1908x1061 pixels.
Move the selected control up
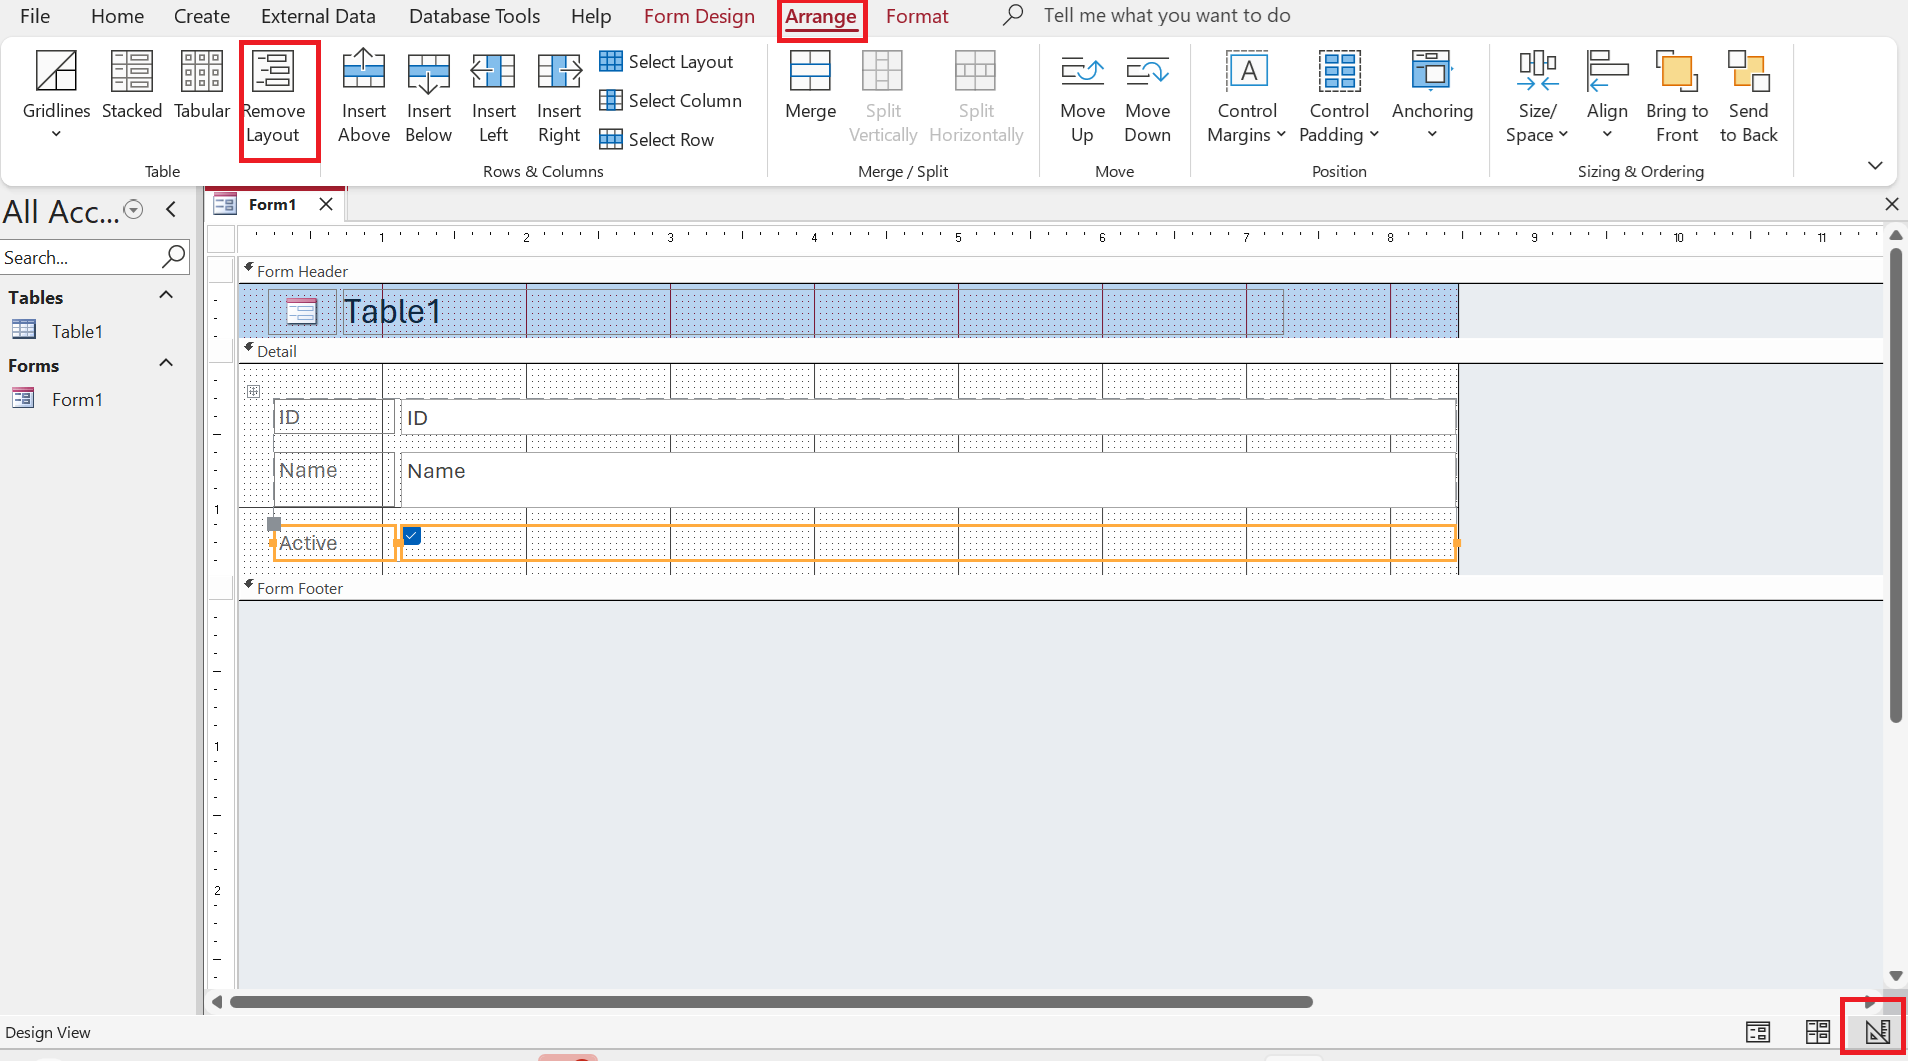[x=1082, y=98]
